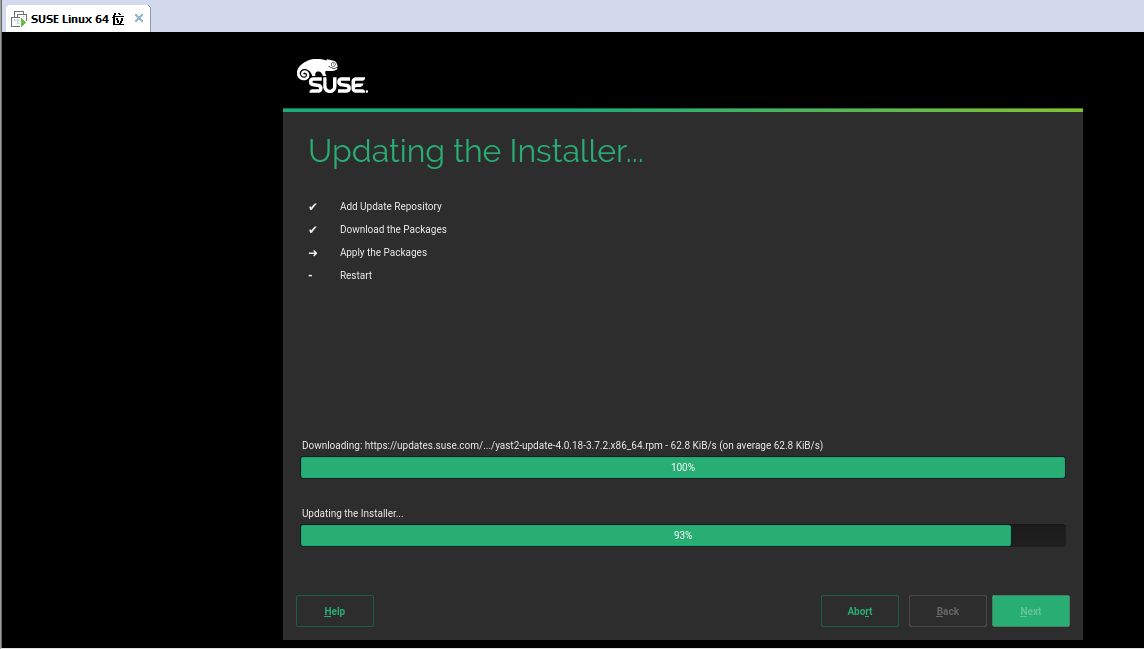Select the SUSE Linux 64 tab
The height and width of the screenshot is (649, 1144).
point(77,19)
